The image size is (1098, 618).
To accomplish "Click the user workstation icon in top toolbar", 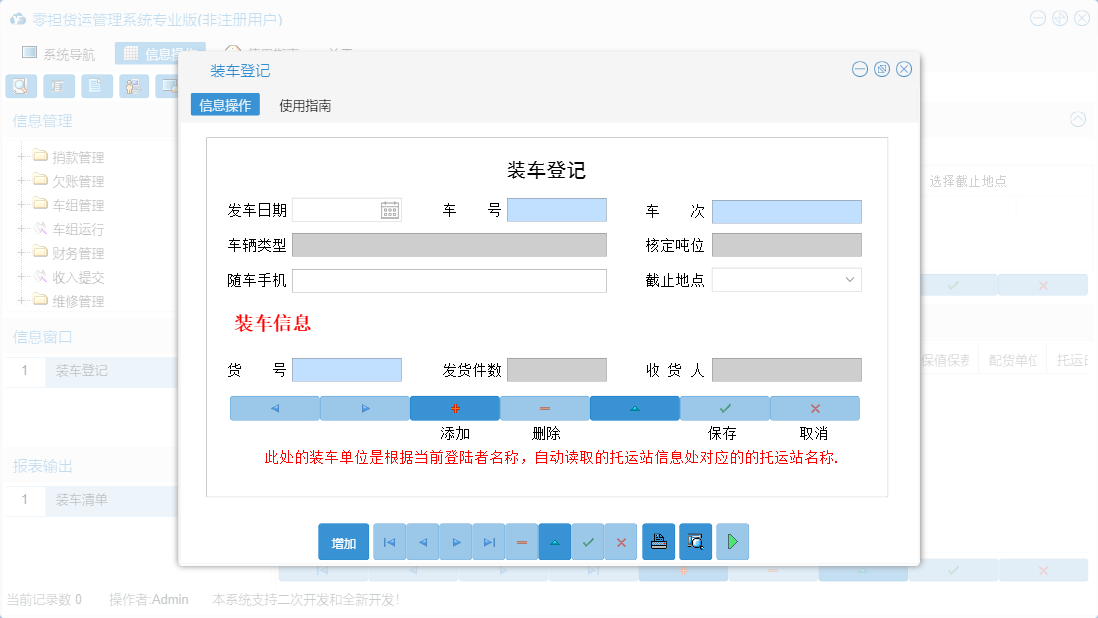I will (134, 86).
